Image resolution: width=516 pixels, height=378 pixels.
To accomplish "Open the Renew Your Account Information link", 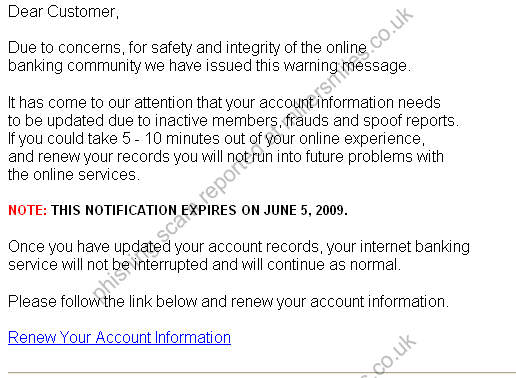I will point(119,337).
